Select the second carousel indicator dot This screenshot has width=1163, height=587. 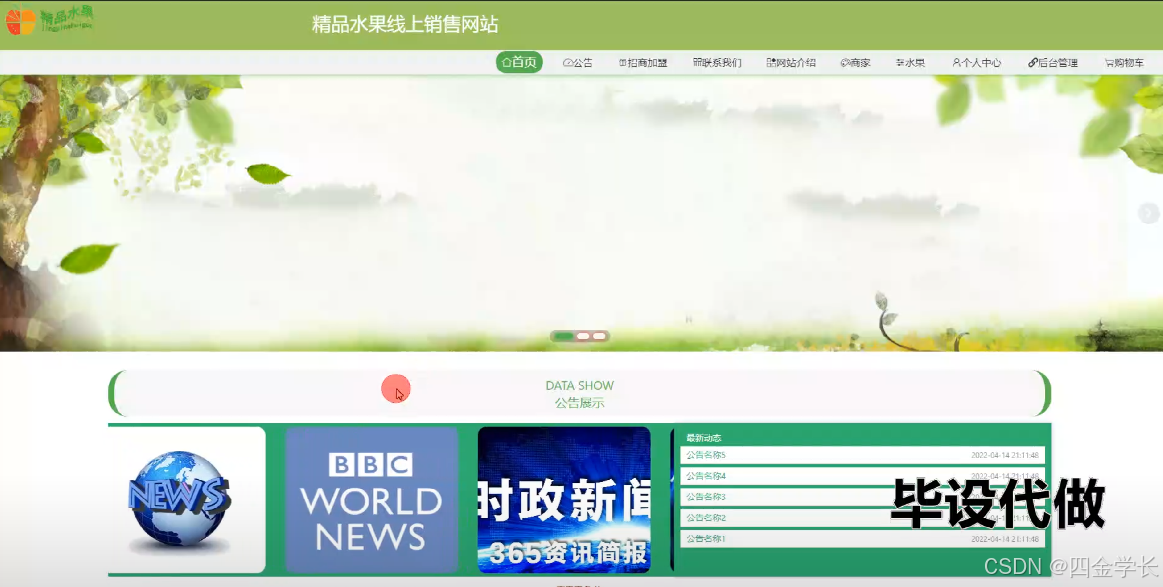(584, 336)
